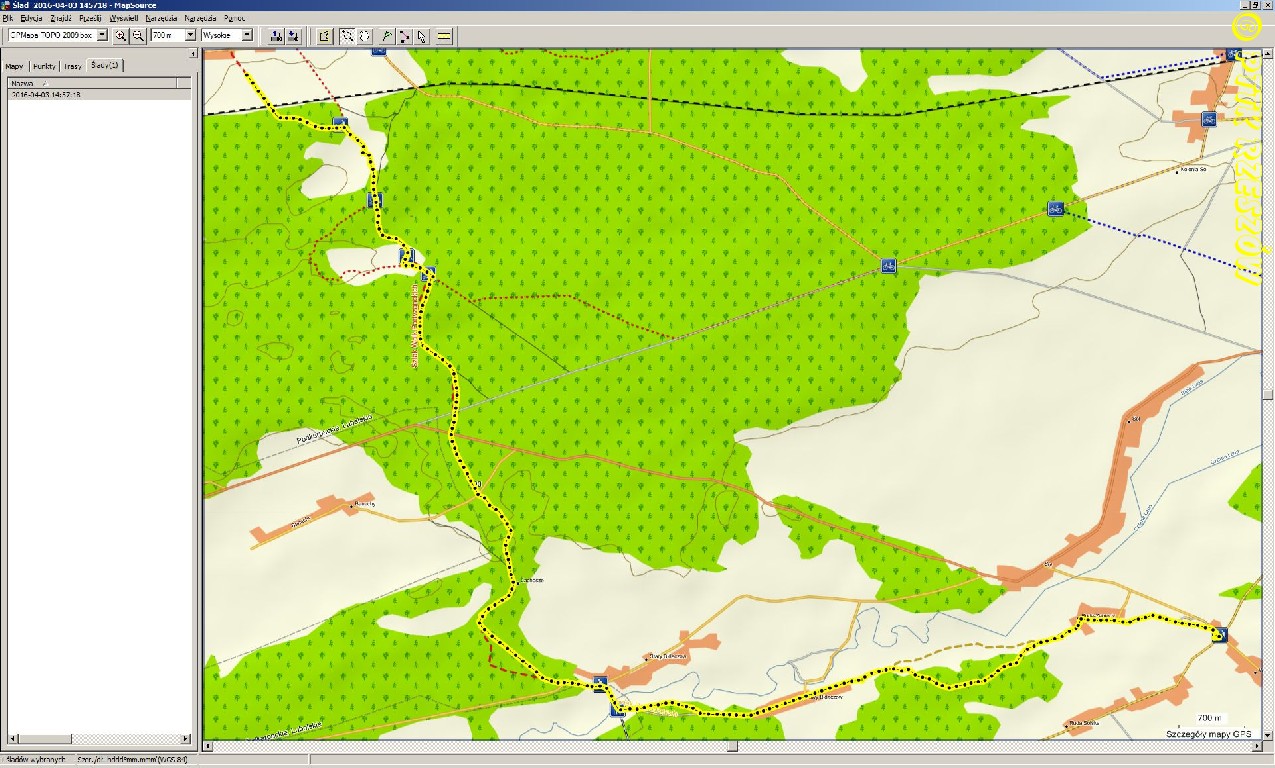Select the dotted-square map selection tool
This screenshot has width=1275, height=768.
click(347, 36)
